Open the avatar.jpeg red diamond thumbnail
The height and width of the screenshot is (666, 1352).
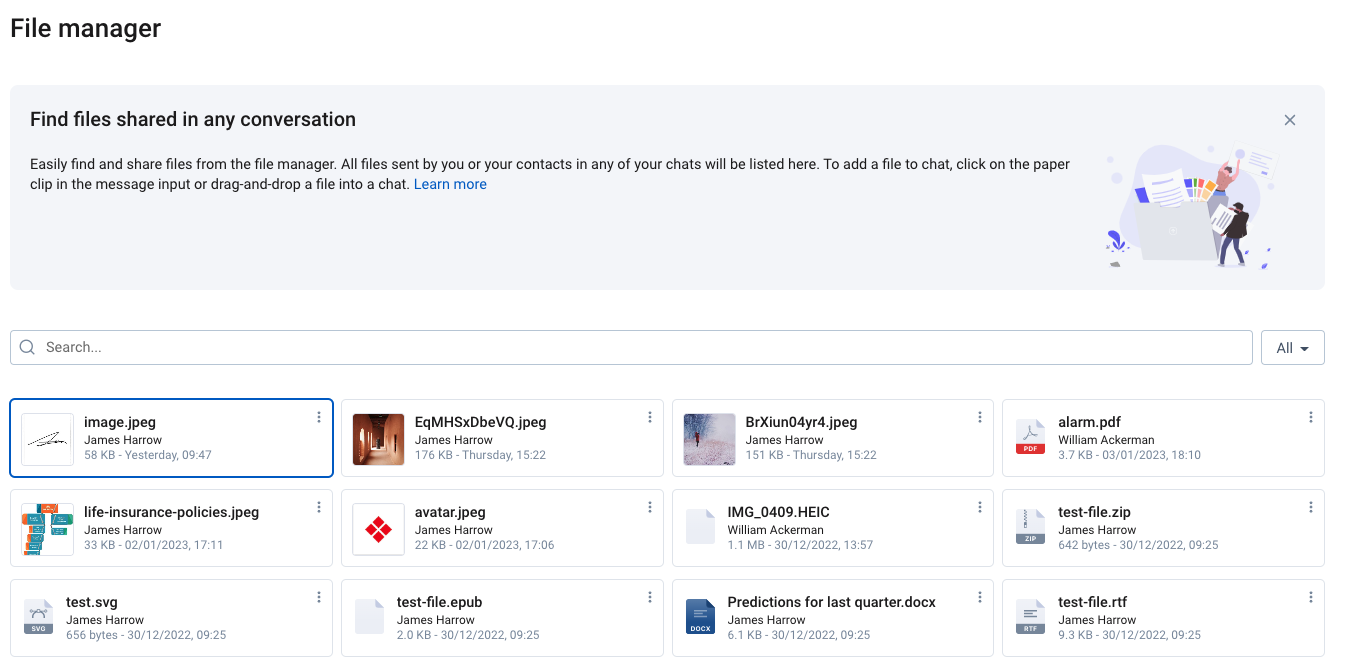pos(378,530)
